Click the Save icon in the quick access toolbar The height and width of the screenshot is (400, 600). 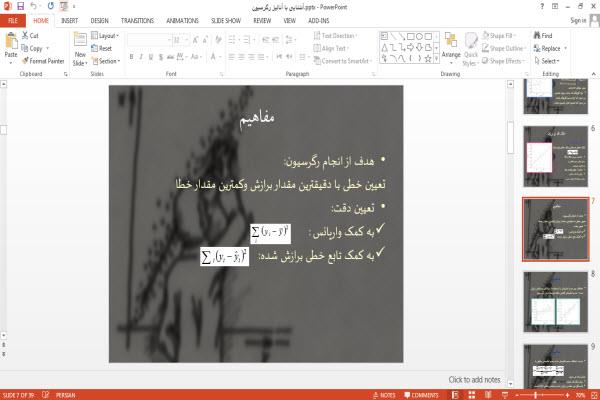pyautogui.click(x=20, y=6)
